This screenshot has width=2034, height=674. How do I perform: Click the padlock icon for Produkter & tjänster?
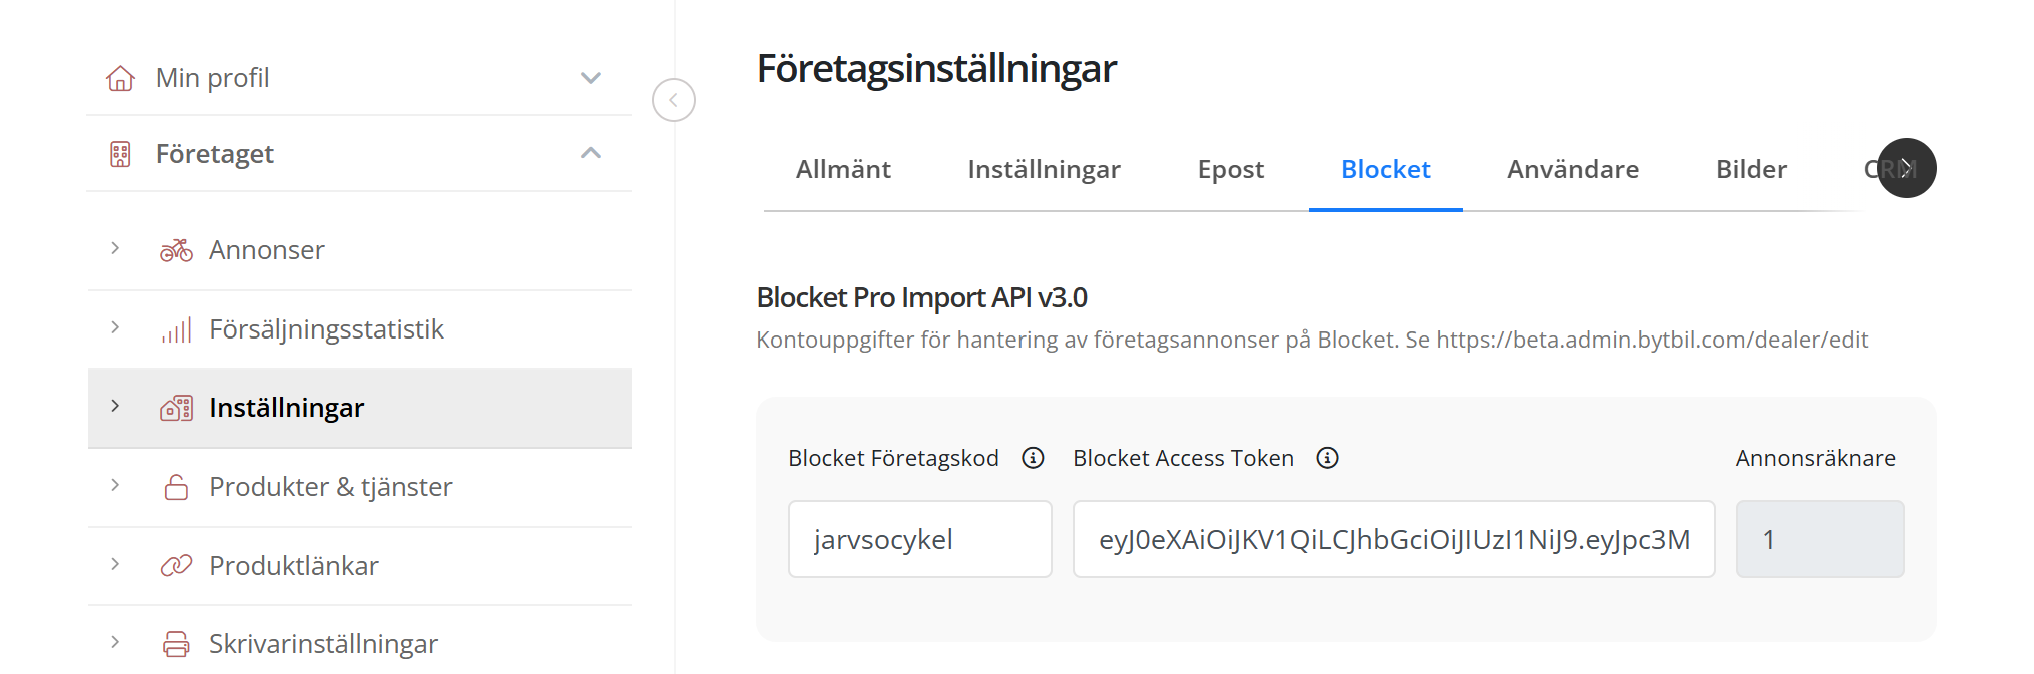tap(176, 487)
